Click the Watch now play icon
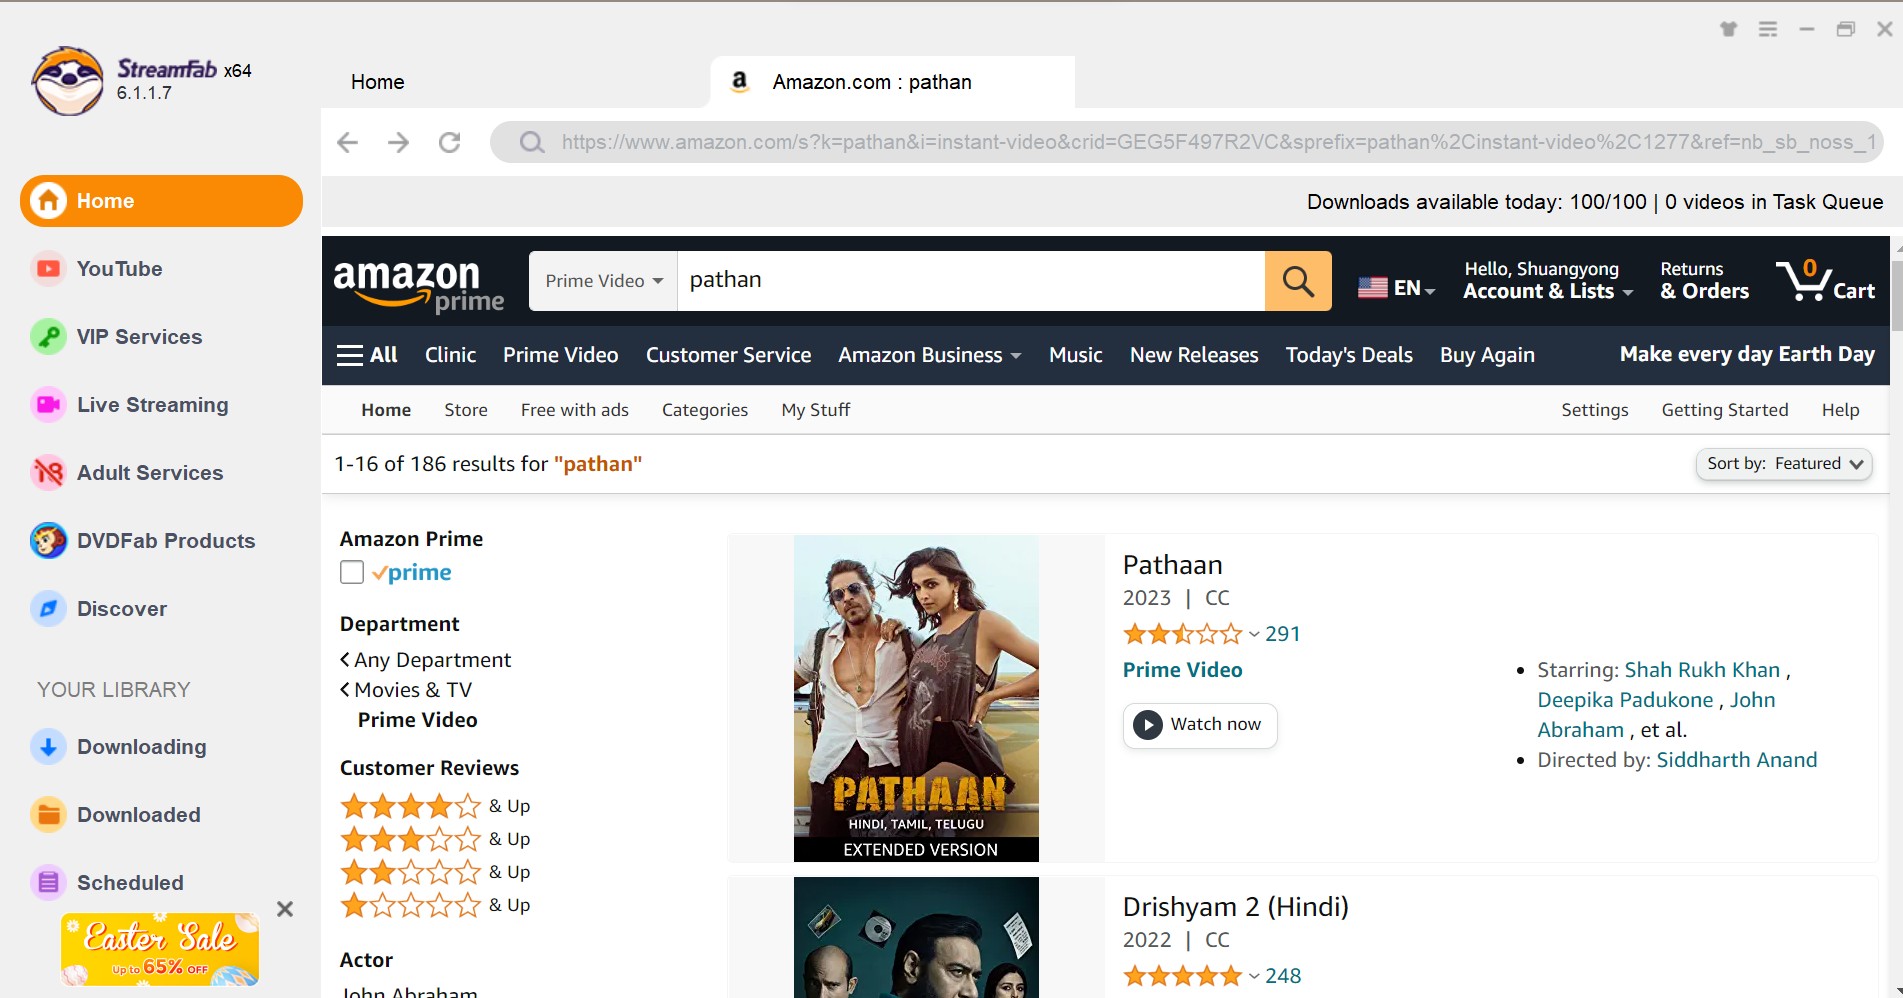Image resolution: width=1903 pixels, height=998 pixels. [1147, 724]
